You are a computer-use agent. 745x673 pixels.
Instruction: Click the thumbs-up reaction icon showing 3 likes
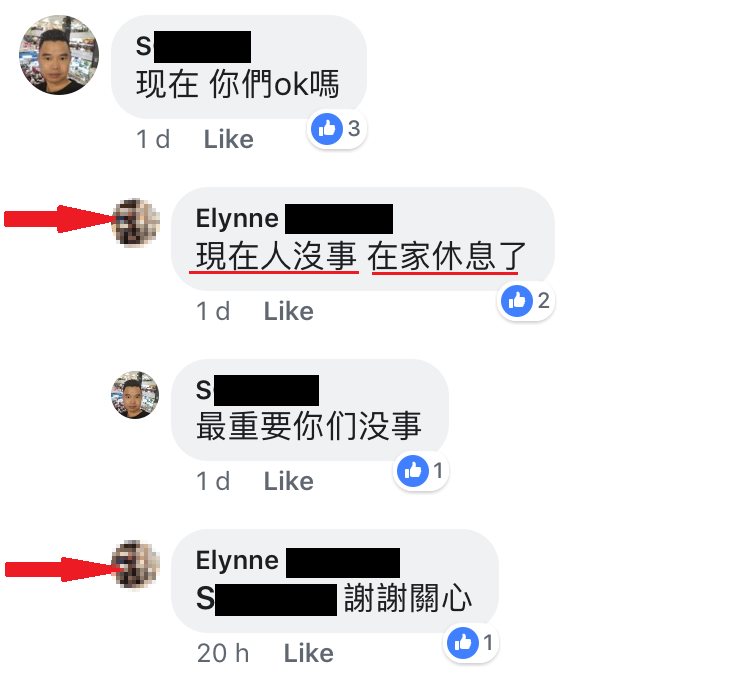coord(327,128)
